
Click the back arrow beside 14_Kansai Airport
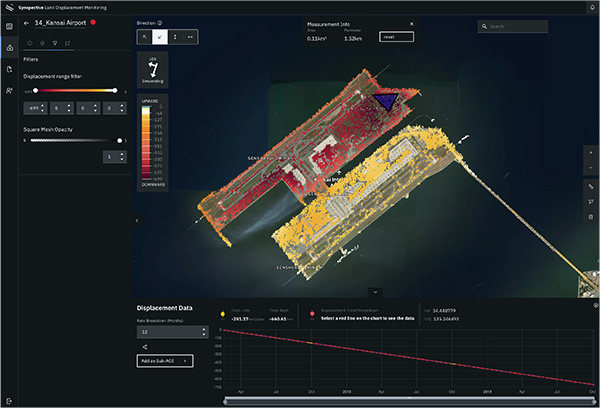click(27, 21)
